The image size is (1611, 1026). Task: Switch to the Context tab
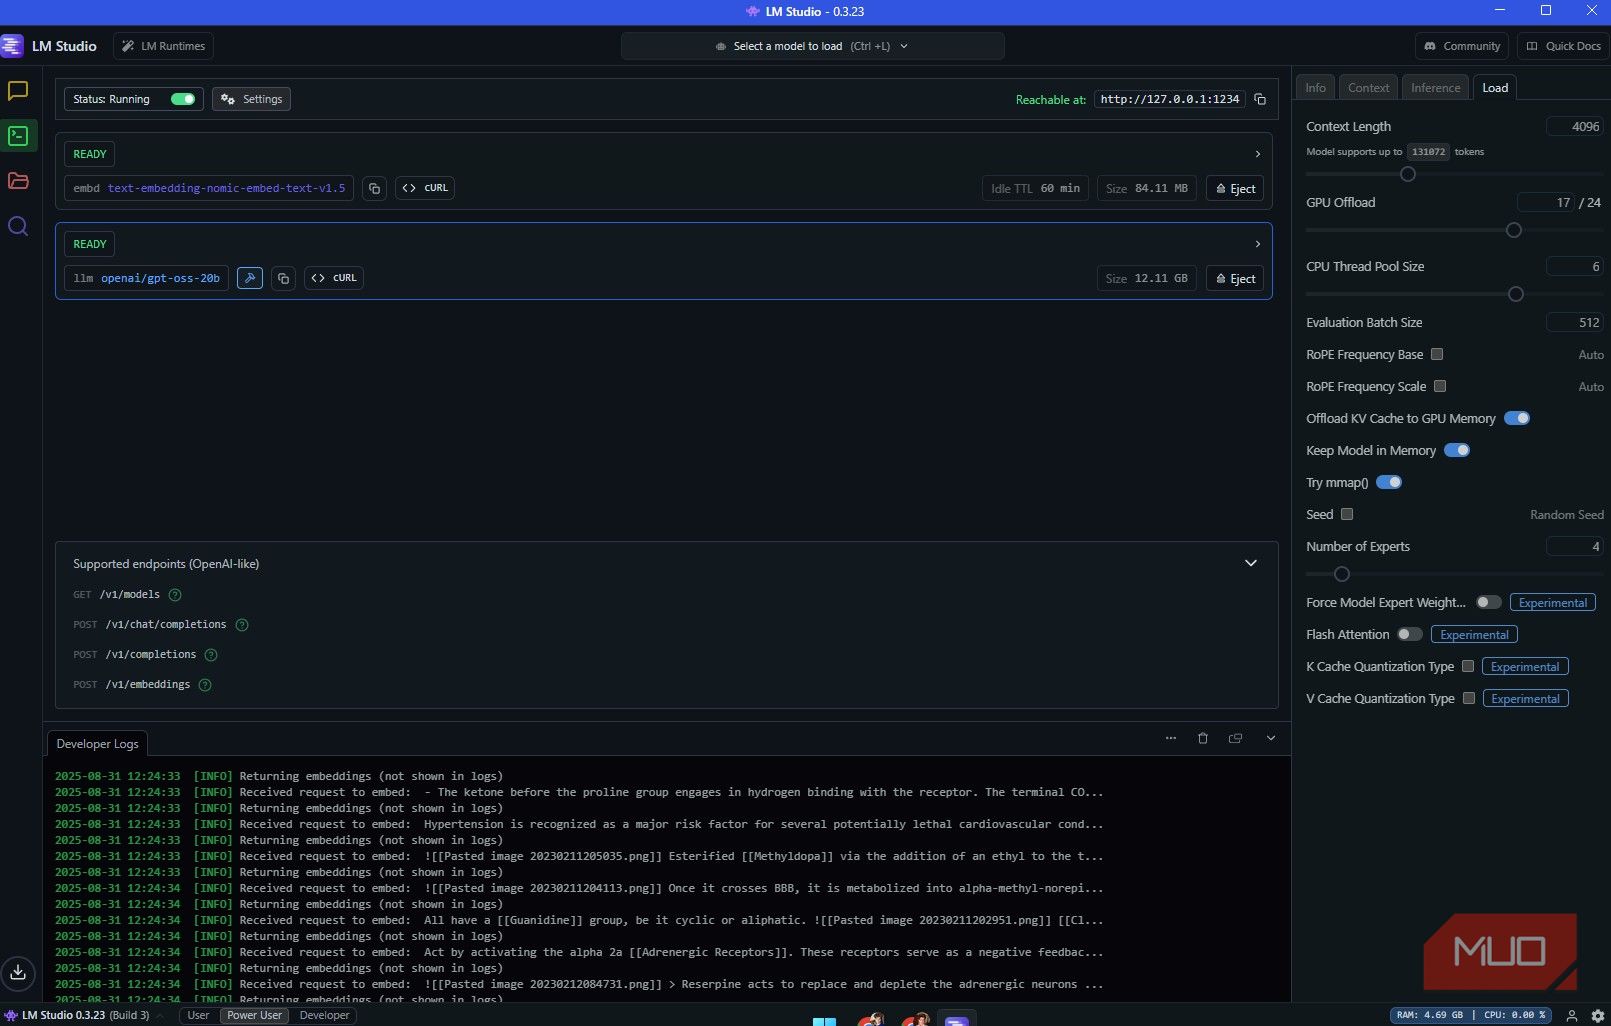[x=1368, y=88]
